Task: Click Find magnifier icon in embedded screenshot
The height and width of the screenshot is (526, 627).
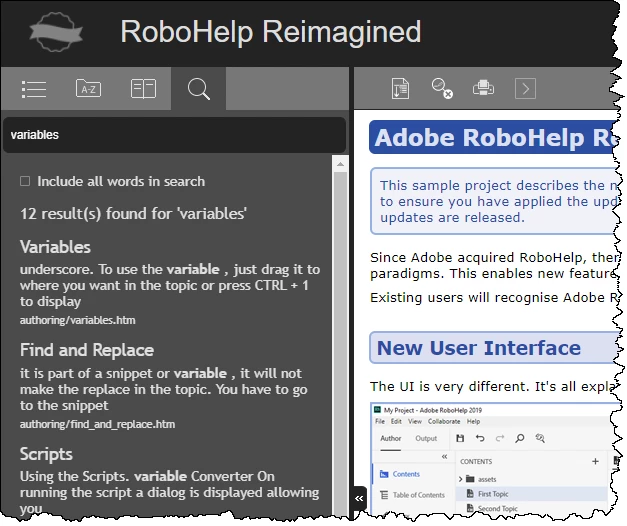Action: [x=520, y=438]
